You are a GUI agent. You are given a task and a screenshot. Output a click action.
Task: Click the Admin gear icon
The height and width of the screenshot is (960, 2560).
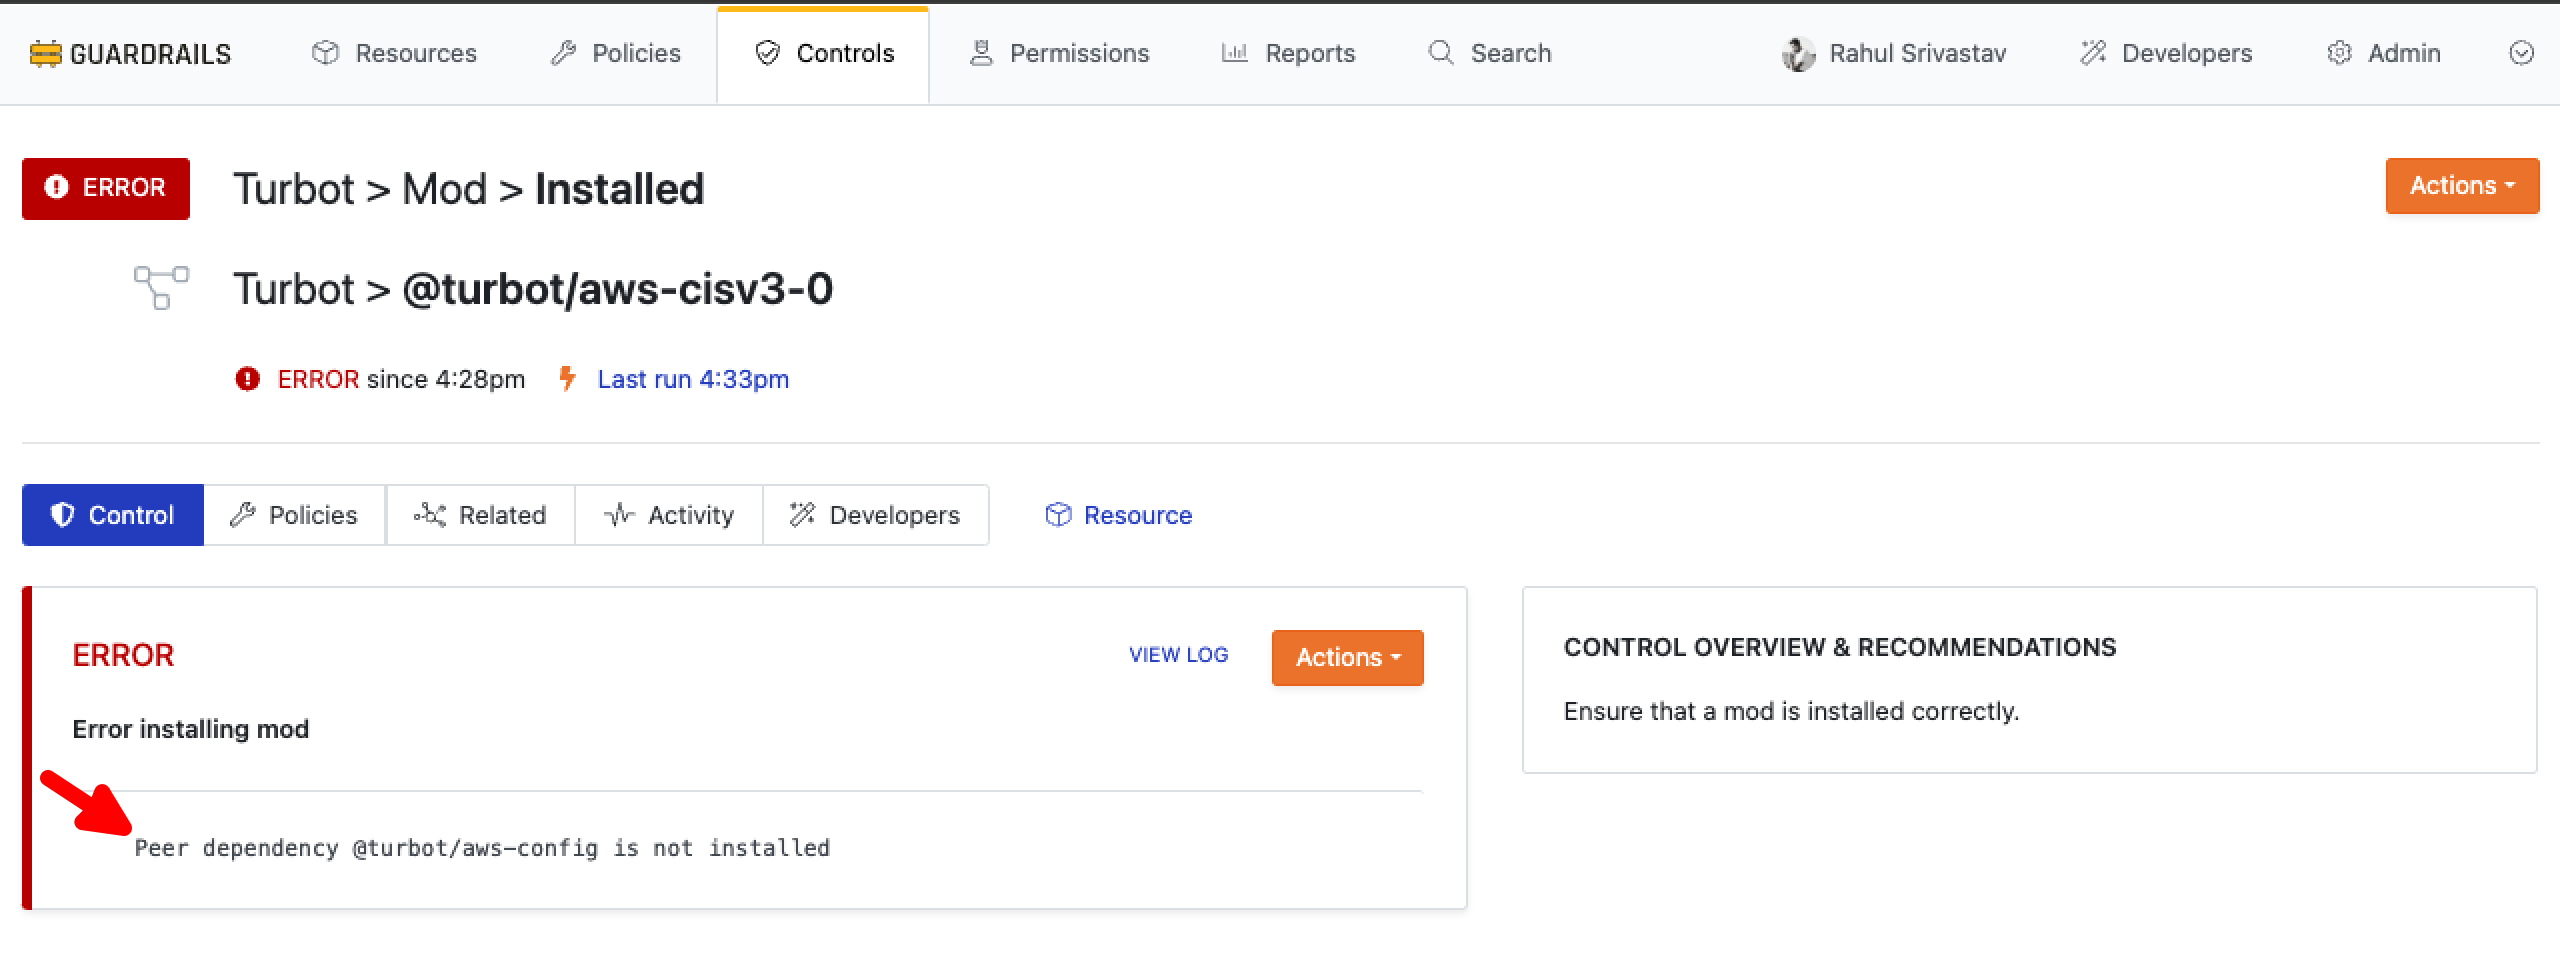[2339, 54]
